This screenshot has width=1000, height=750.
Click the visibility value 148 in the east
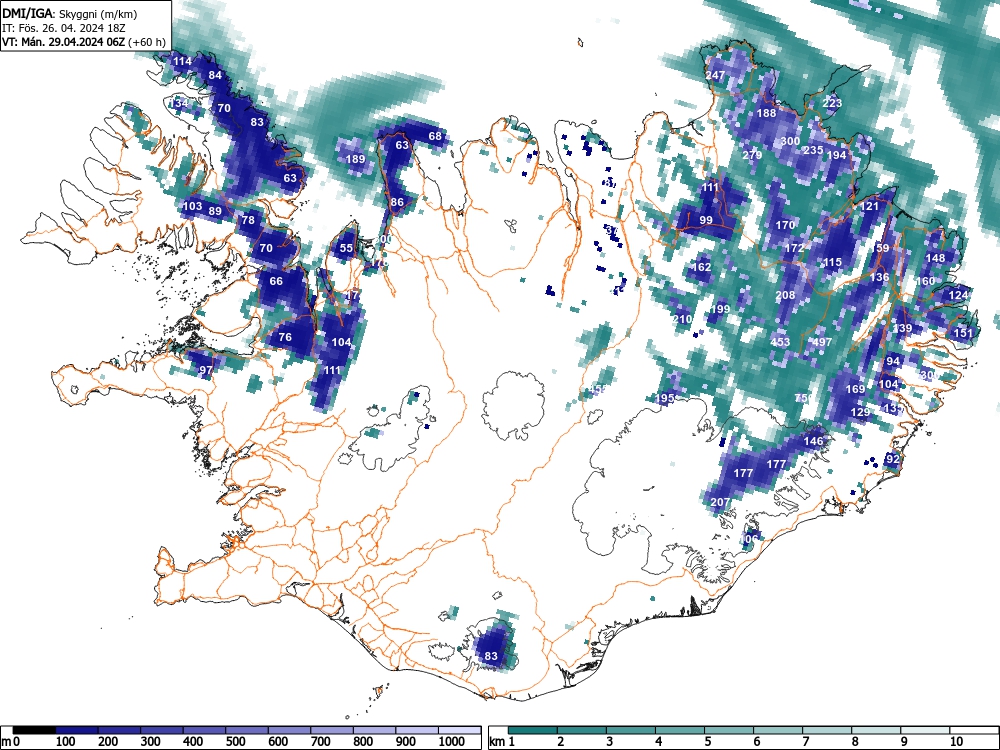[936, 258]
